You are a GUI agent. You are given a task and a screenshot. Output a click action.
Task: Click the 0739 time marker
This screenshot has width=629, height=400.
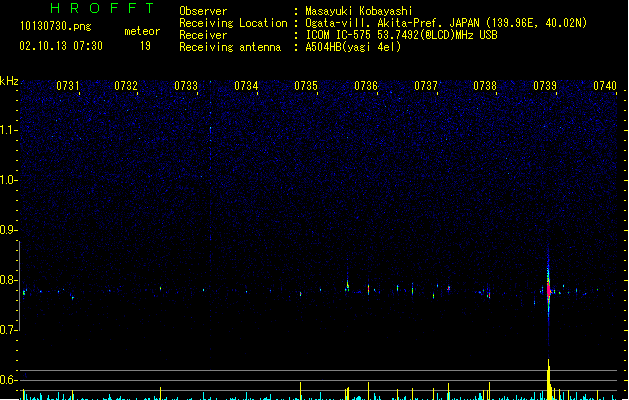(x=545, y=86)
